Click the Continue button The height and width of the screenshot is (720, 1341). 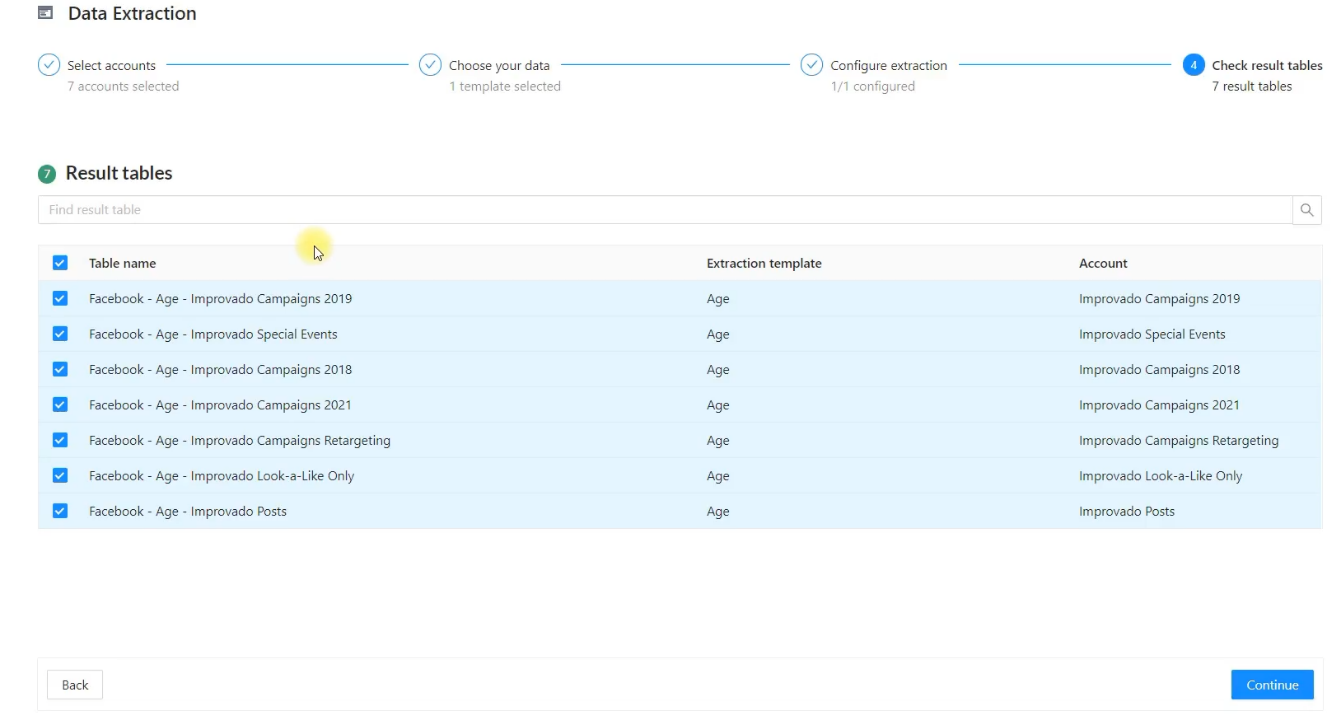coord(1272,685)
